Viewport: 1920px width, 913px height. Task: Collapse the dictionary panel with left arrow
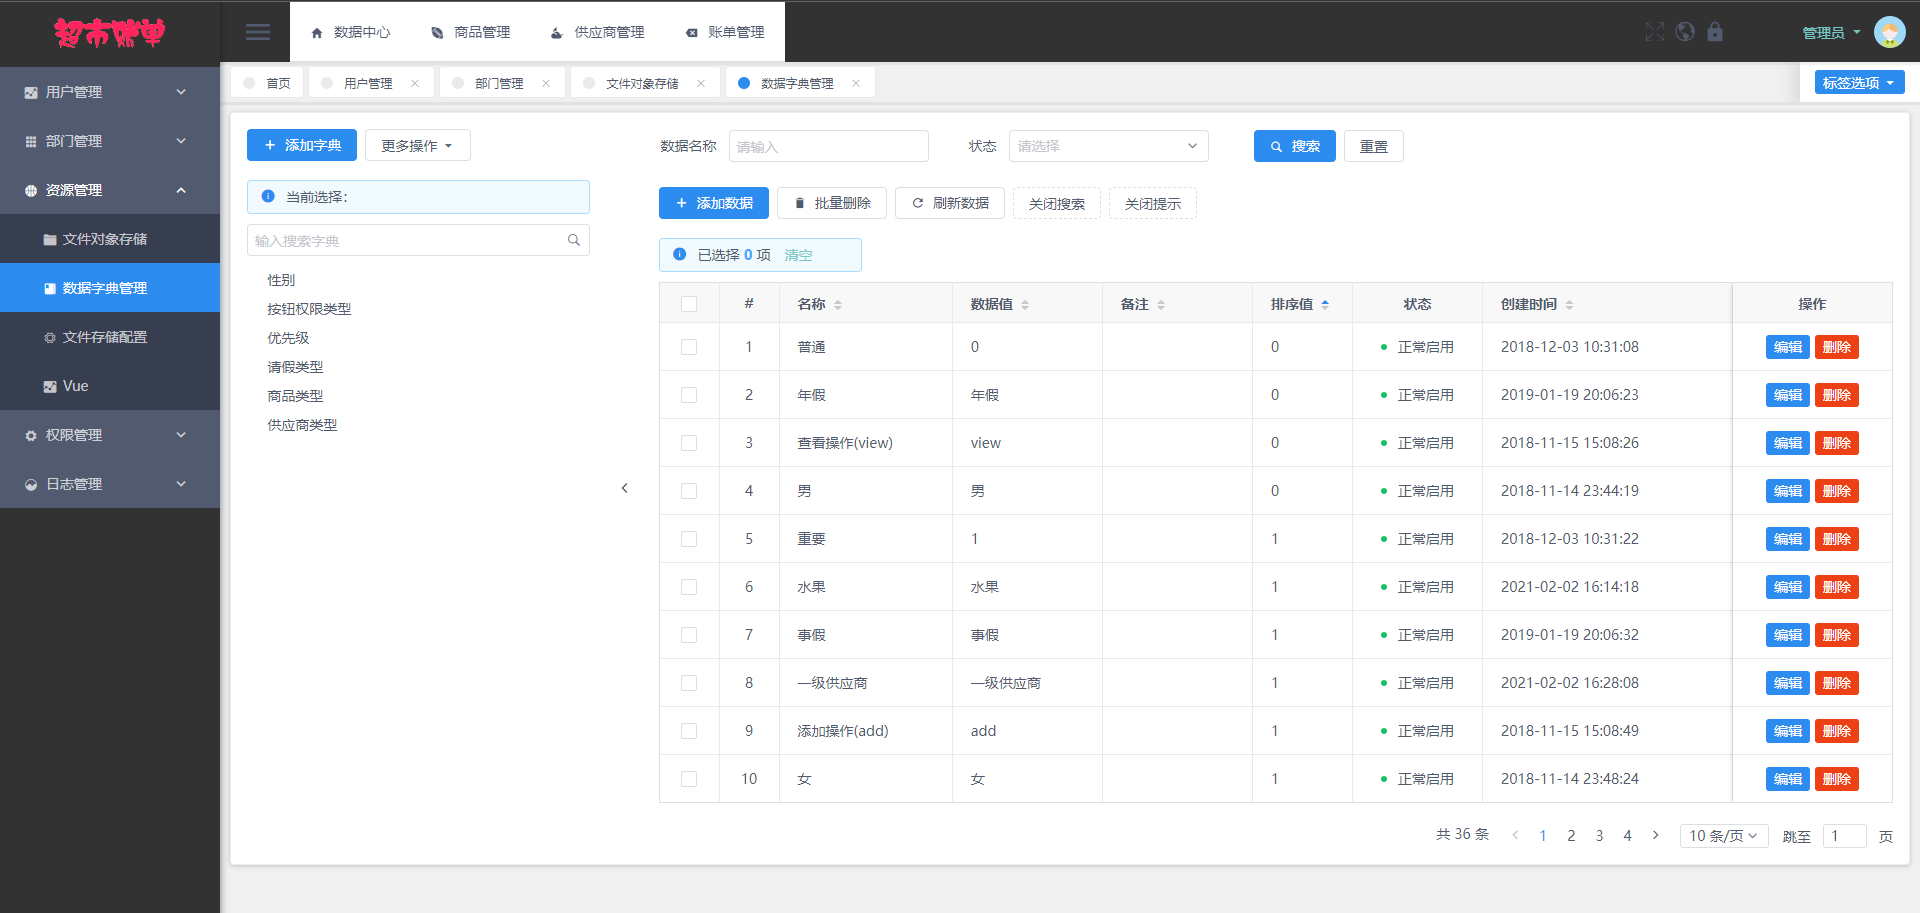coord(625,488)
